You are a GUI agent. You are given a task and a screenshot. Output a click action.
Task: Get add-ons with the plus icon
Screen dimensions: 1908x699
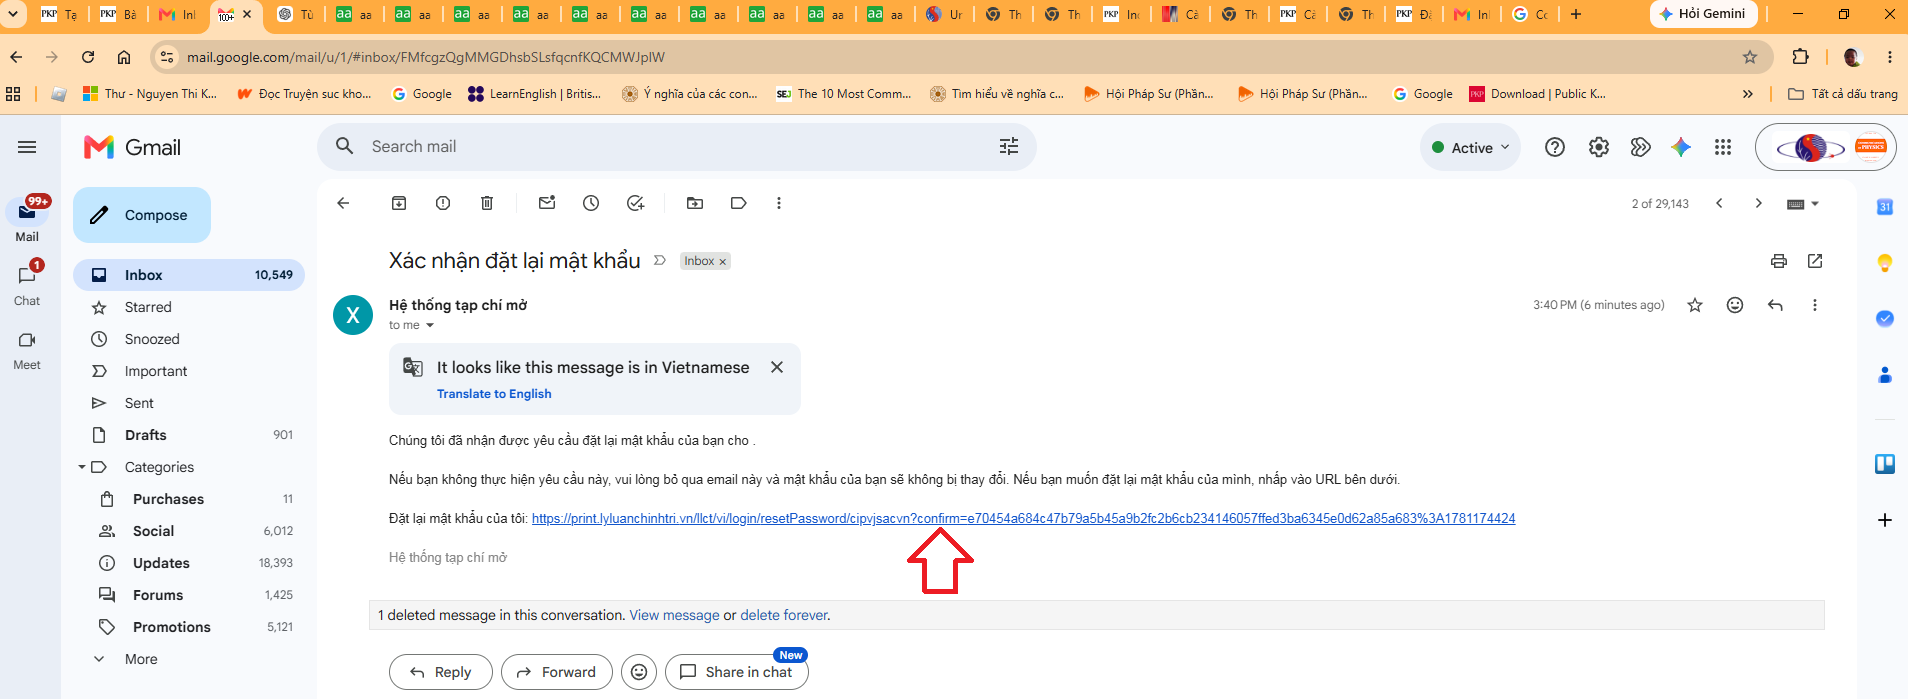1885,520
